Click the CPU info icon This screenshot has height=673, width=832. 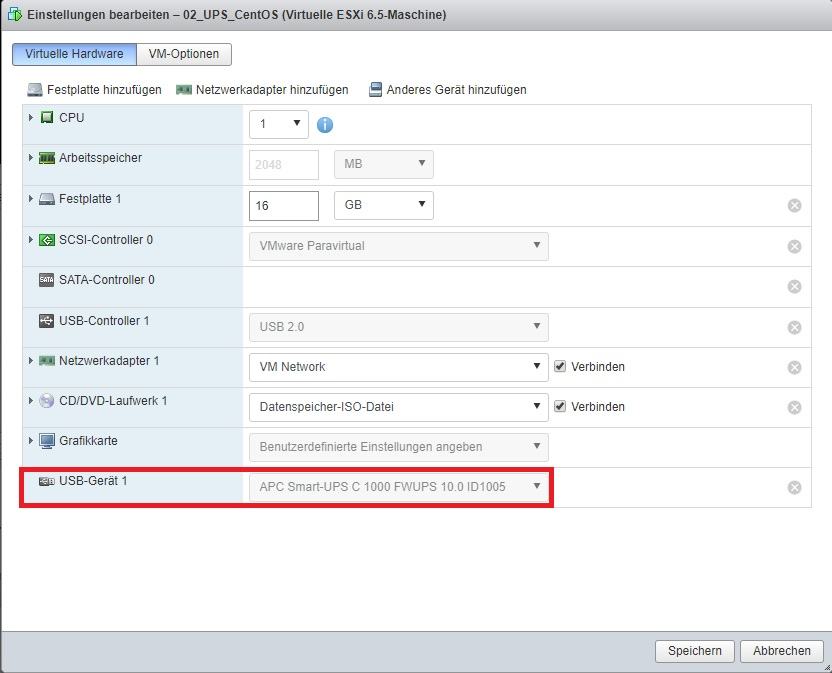[x=325, y=125]
